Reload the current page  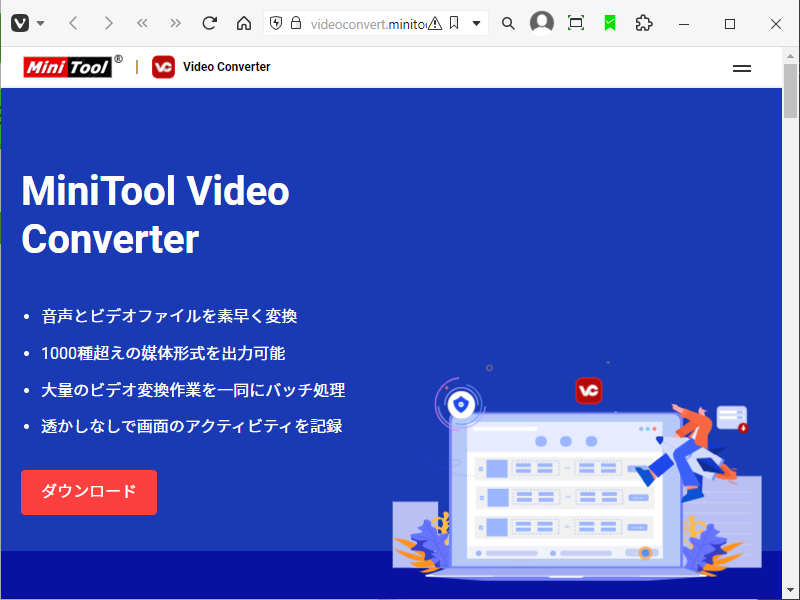coord(210,23)
